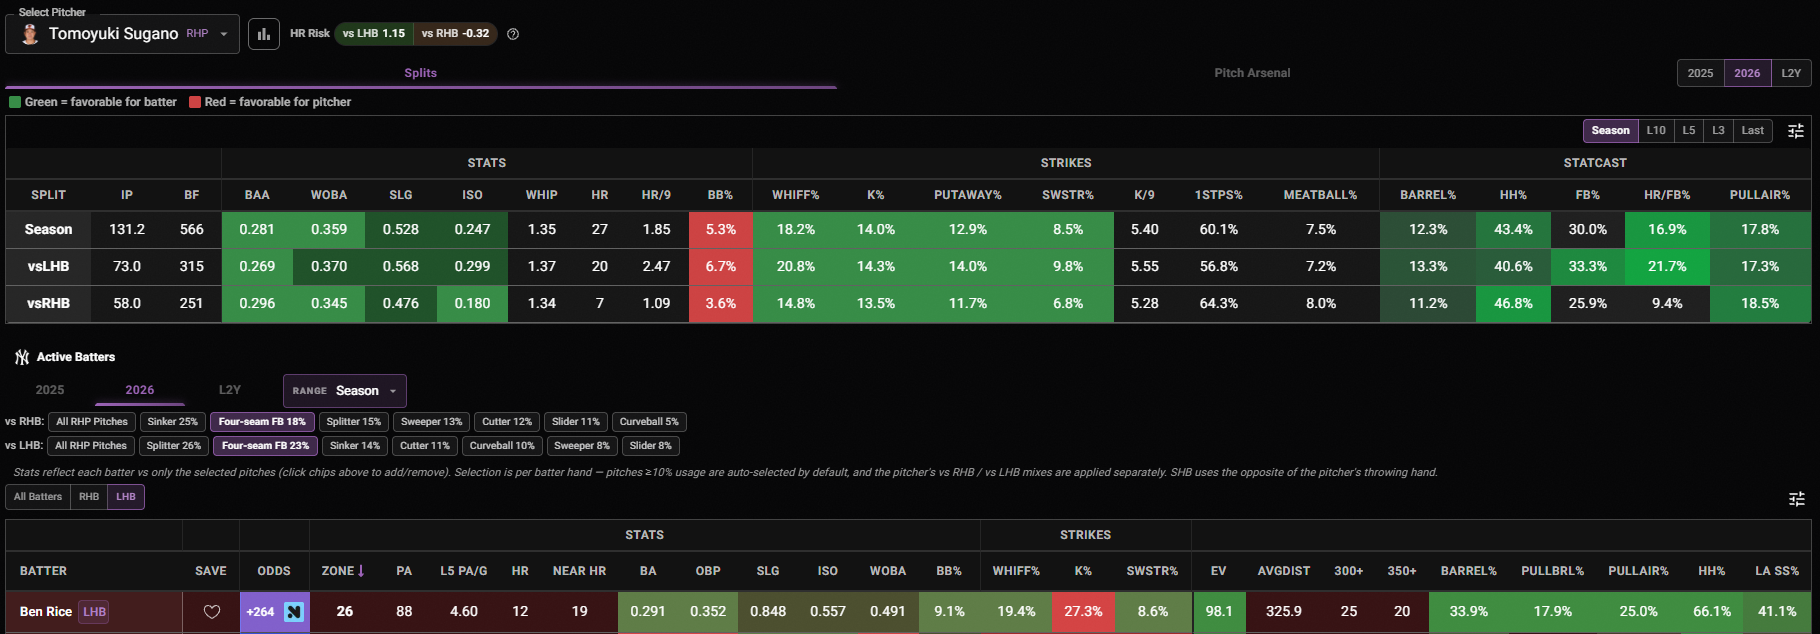Sort splits table by BARREL% header

1428,195
